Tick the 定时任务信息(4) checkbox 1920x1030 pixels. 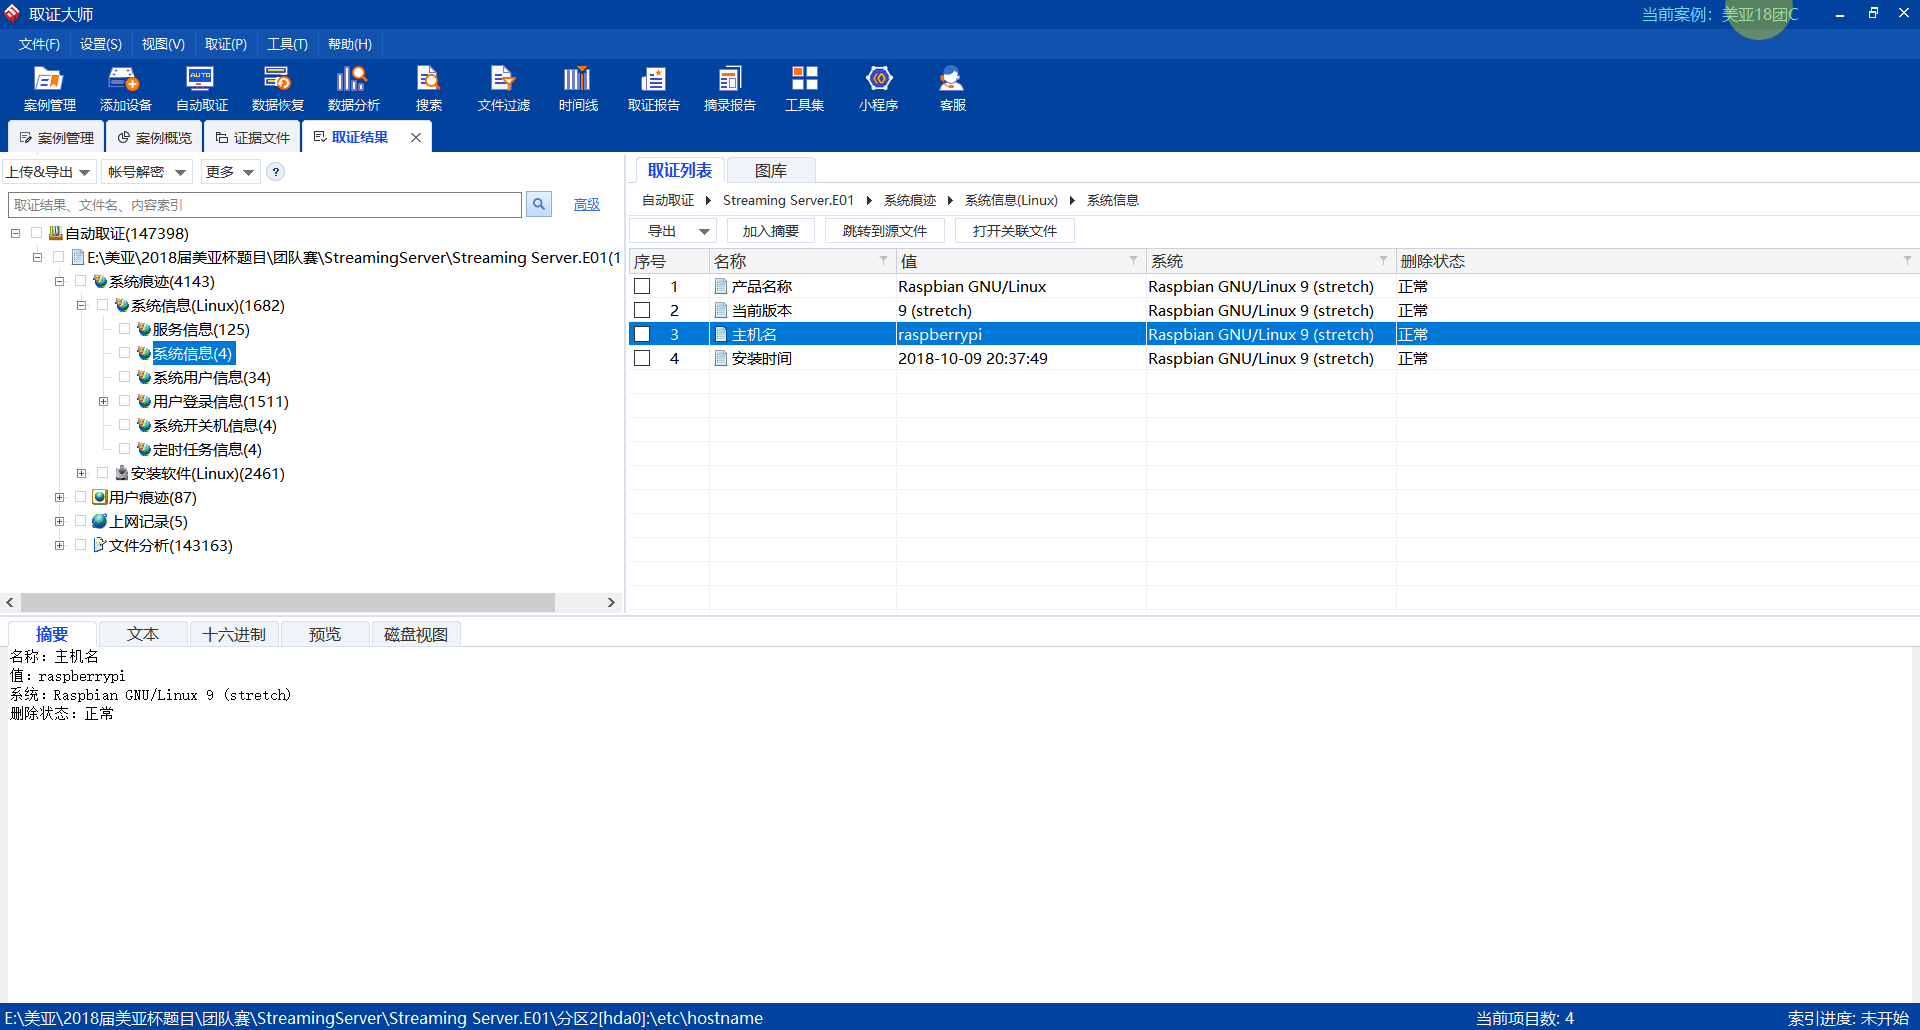pos(124,449)
